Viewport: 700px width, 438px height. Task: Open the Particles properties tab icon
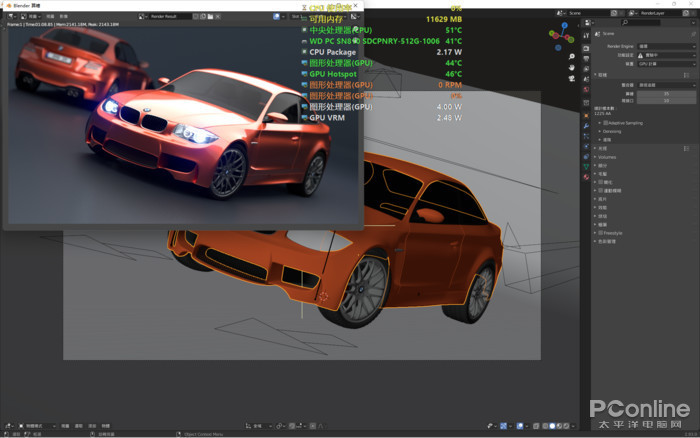pyautogui.click(x=586, y=136)
